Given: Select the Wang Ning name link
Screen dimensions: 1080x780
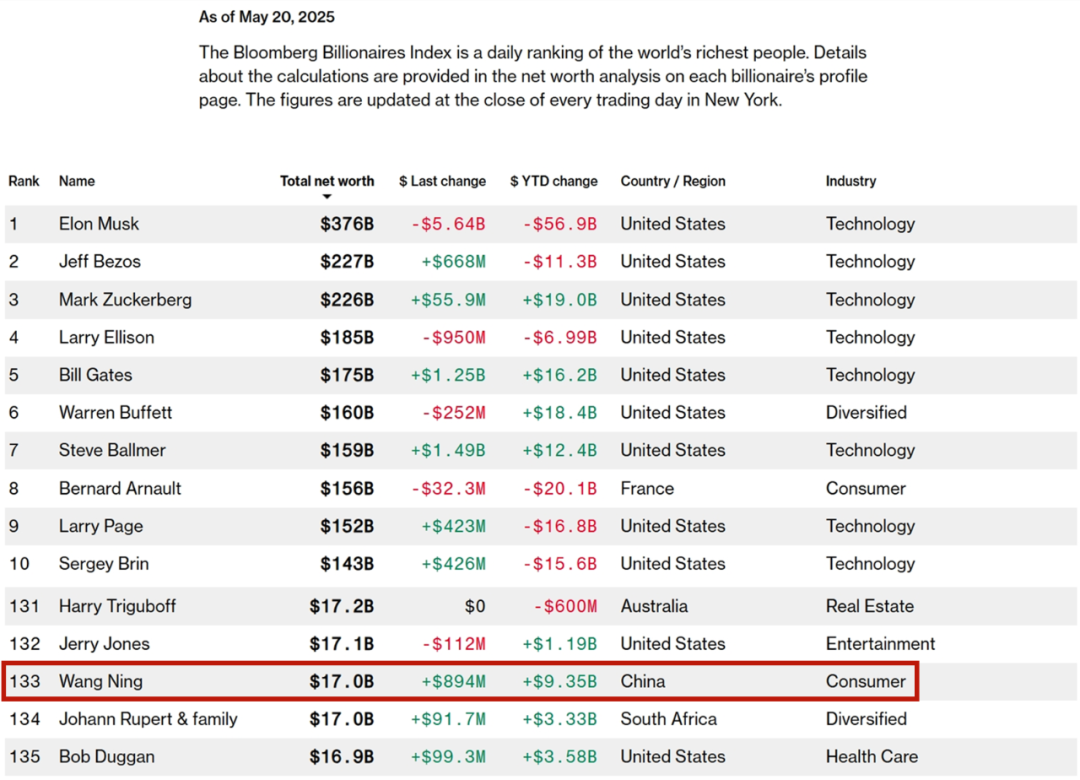Looking at the screenshot, I should coord(101,681).
